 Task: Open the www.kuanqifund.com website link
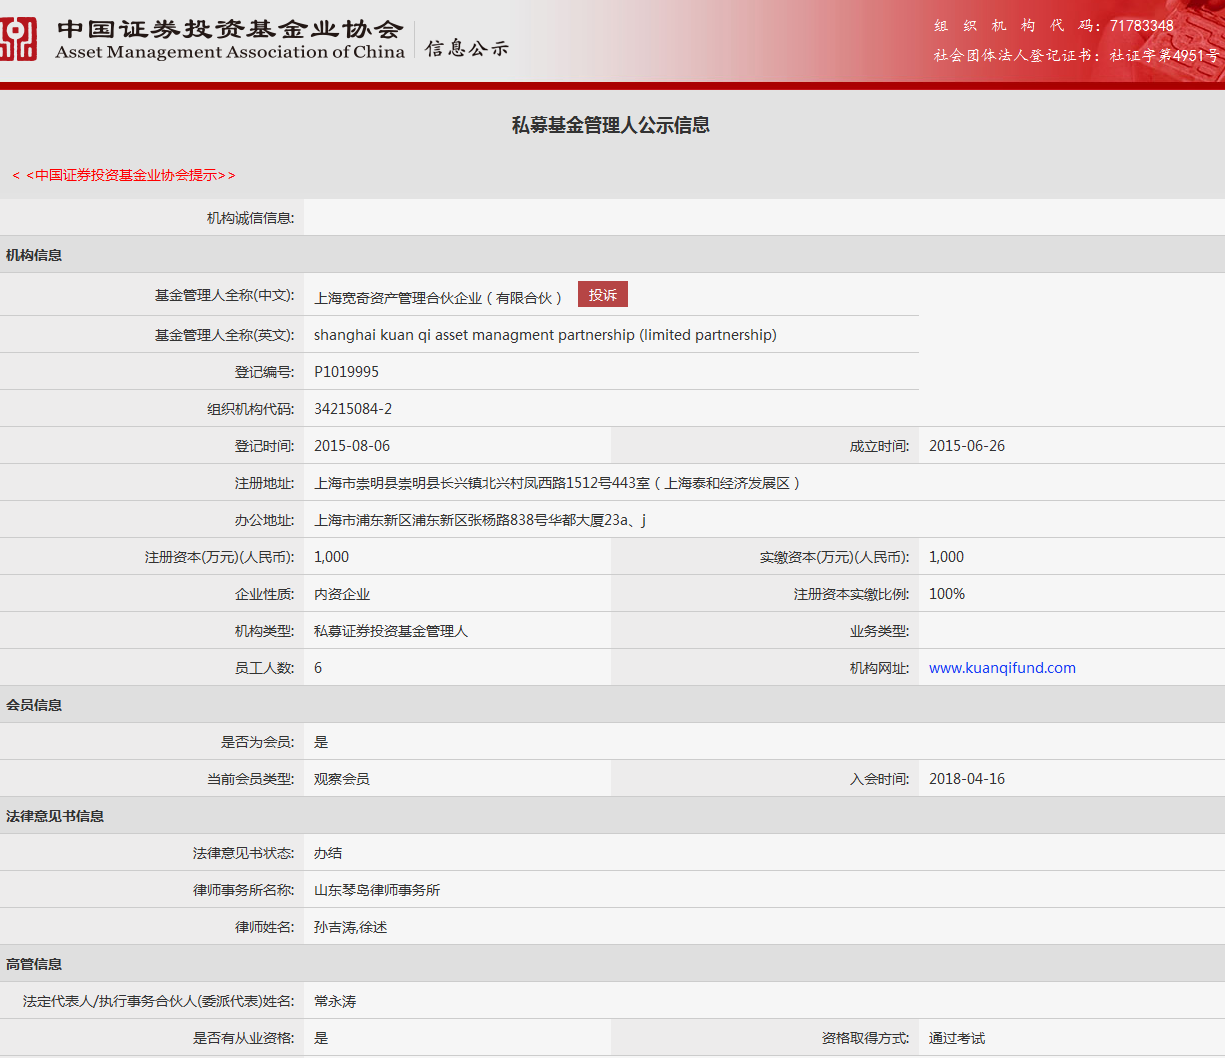(1002, 668)
